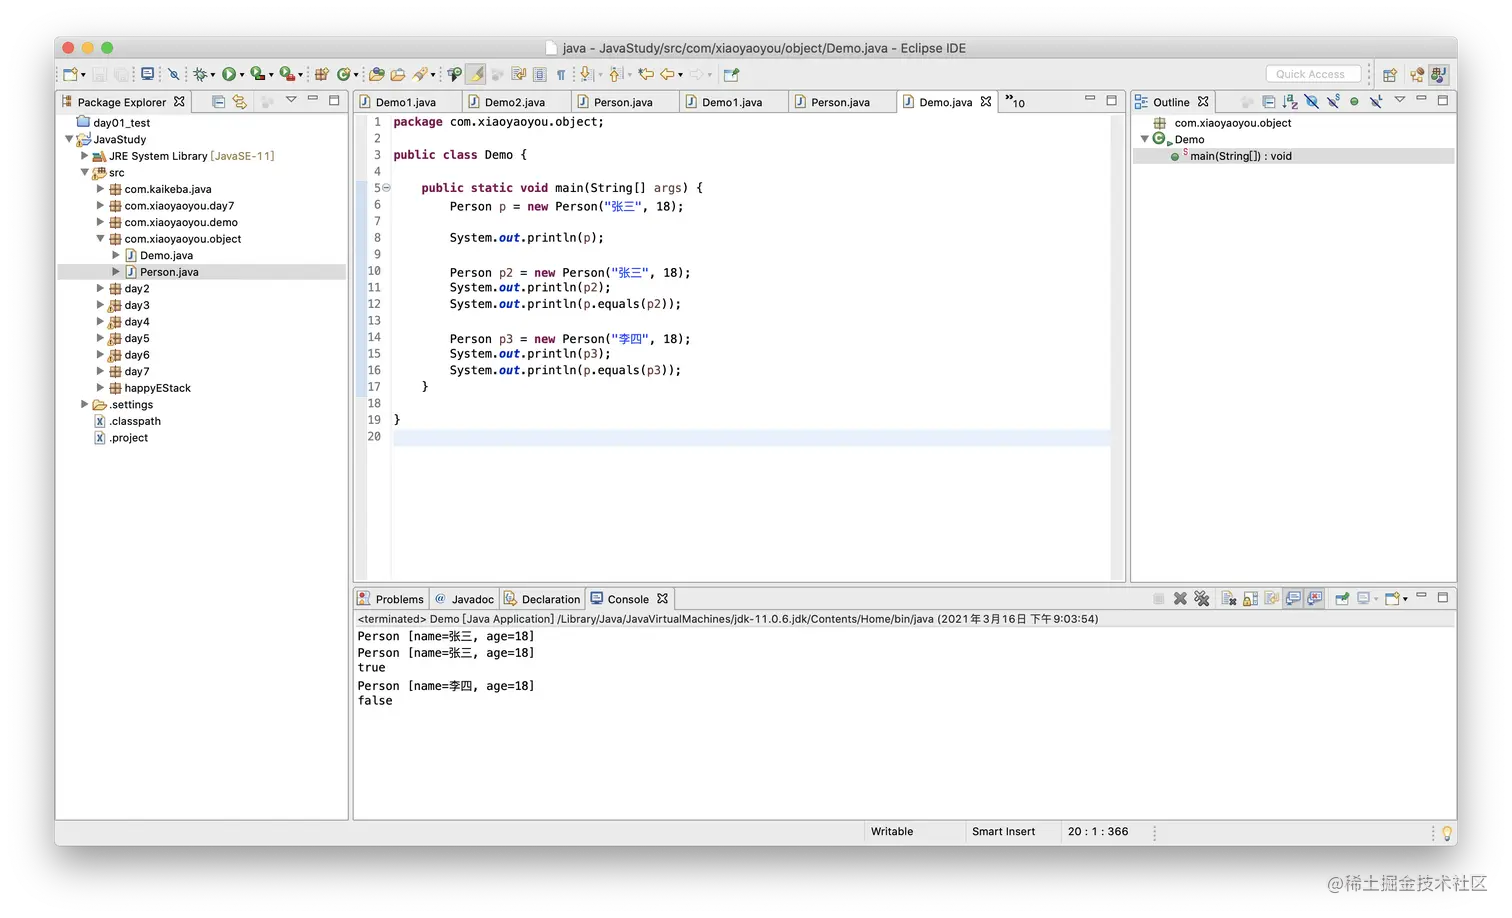Go to Last Edit Location icon
Image resolution: width=1512 pixels, height=918 pixels.
tap(646, 74)
